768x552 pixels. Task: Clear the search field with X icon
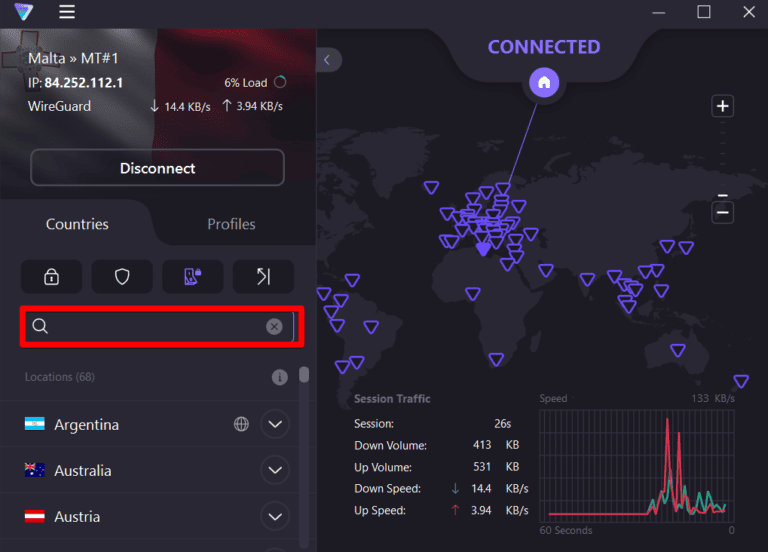(x=274, y=327)
